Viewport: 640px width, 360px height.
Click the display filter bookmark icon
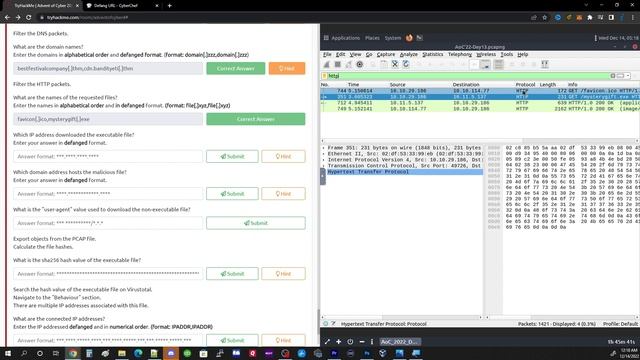click(325, 76)
